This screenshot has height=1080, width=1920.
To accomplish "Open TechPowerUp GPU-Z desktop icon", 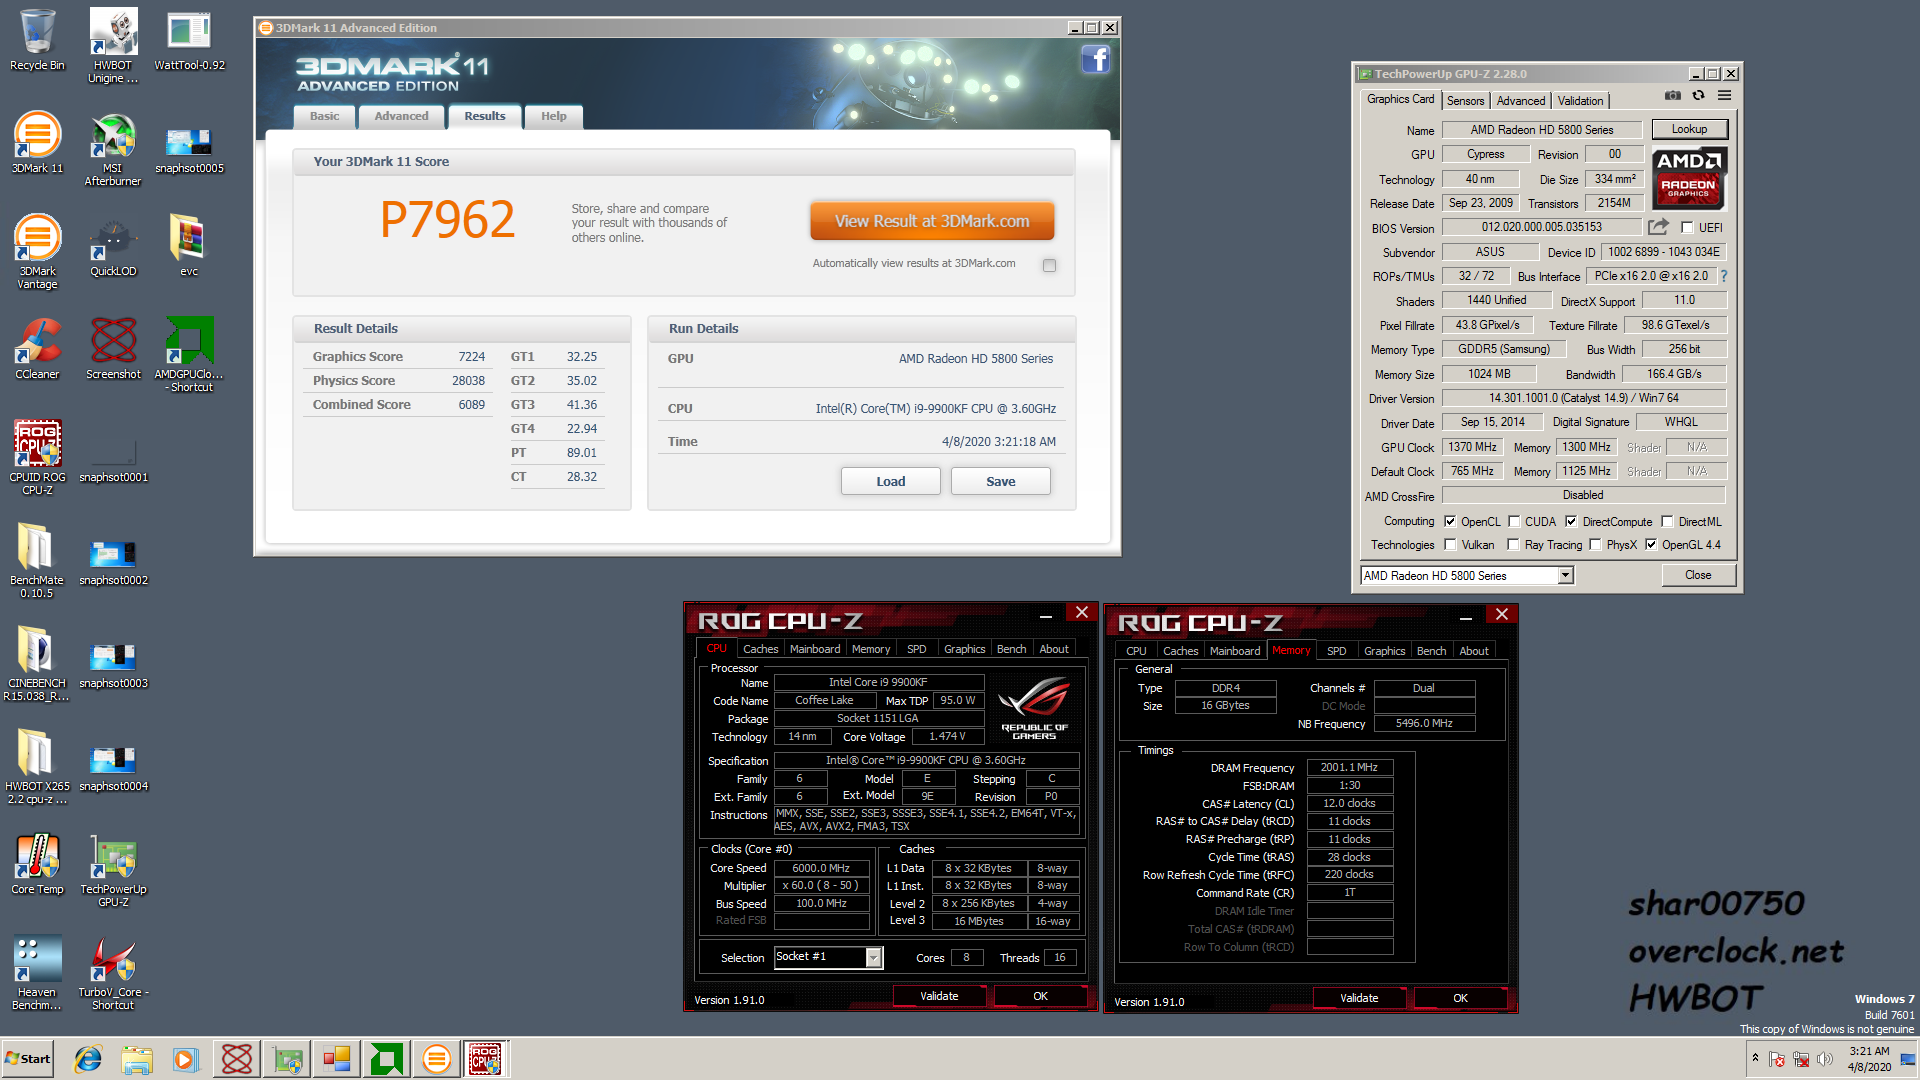I will click(113, 870).
